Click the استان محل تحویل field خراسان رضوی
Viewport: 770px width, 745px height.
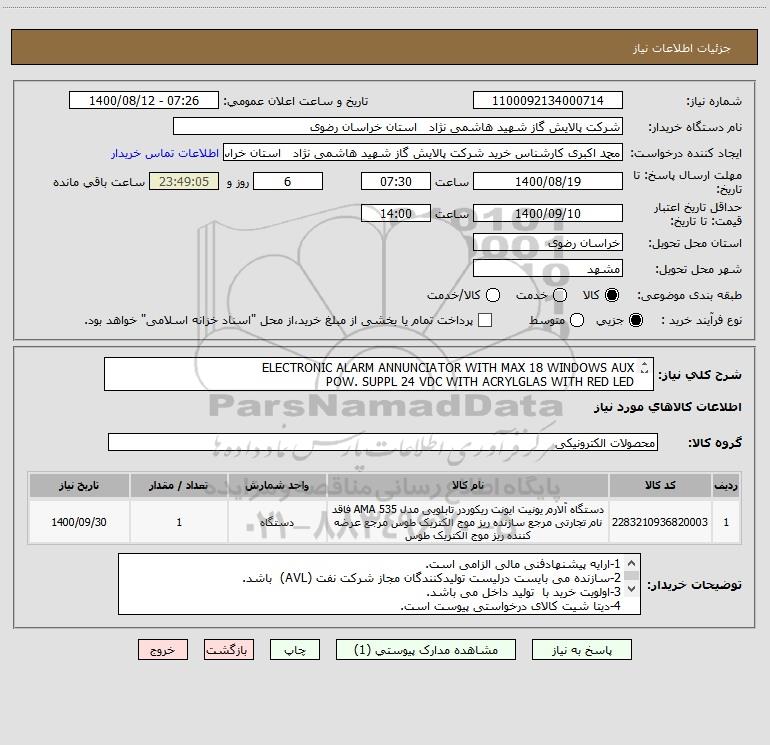[548, 243]
